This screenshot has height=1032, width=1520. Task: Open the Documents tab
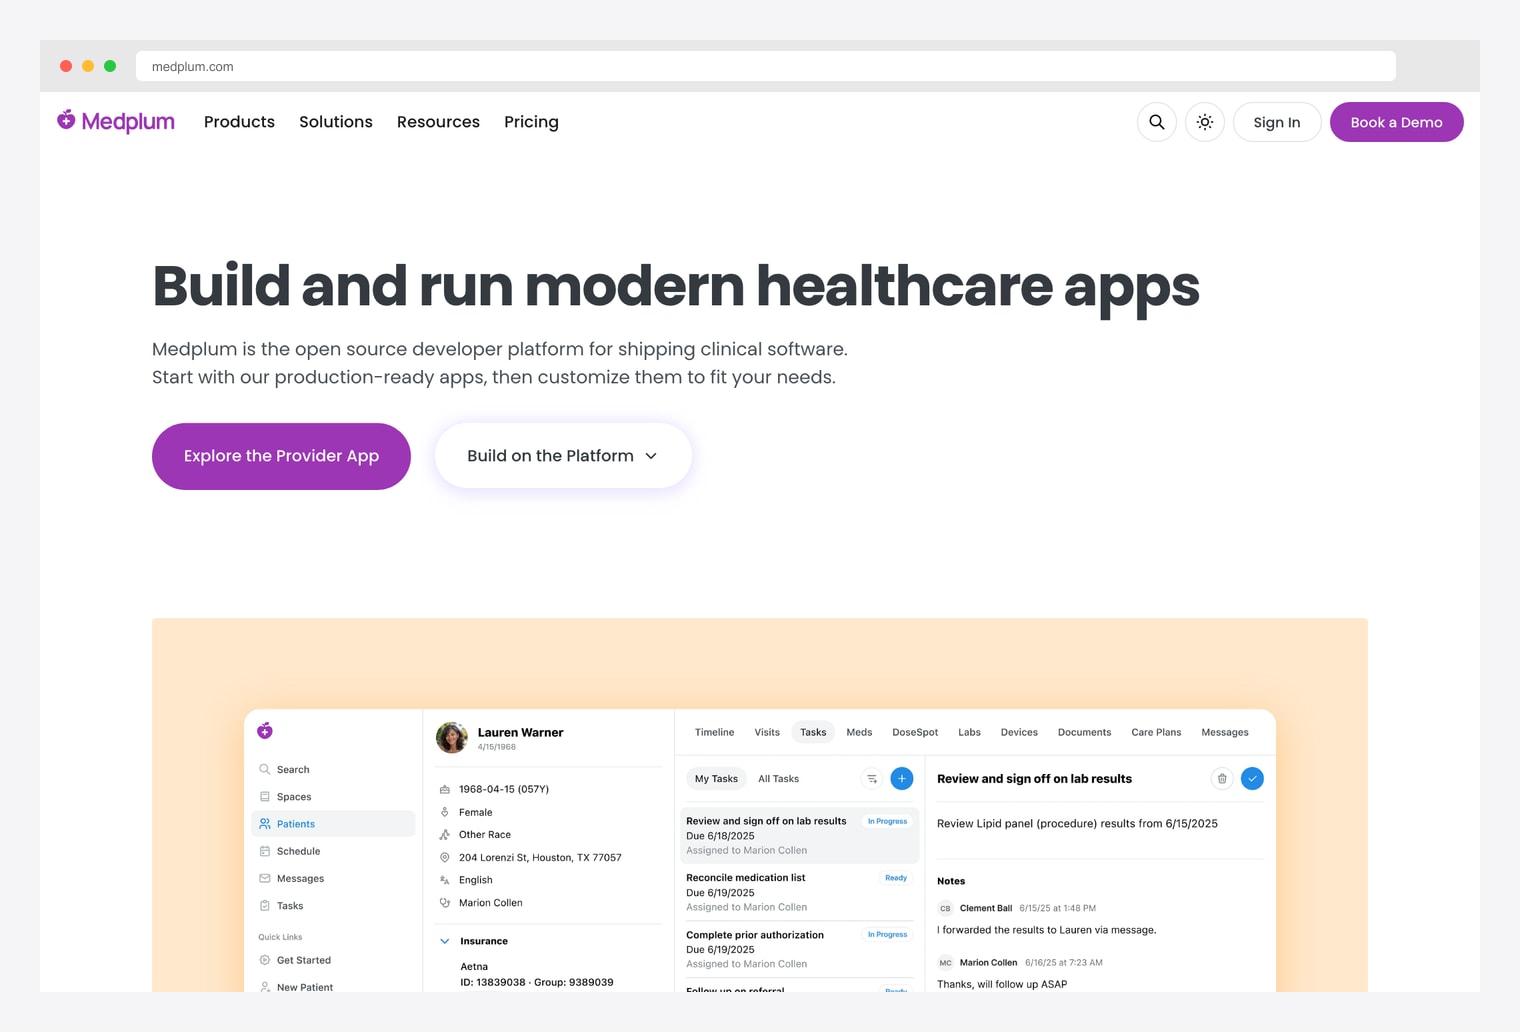(1084, 732)
